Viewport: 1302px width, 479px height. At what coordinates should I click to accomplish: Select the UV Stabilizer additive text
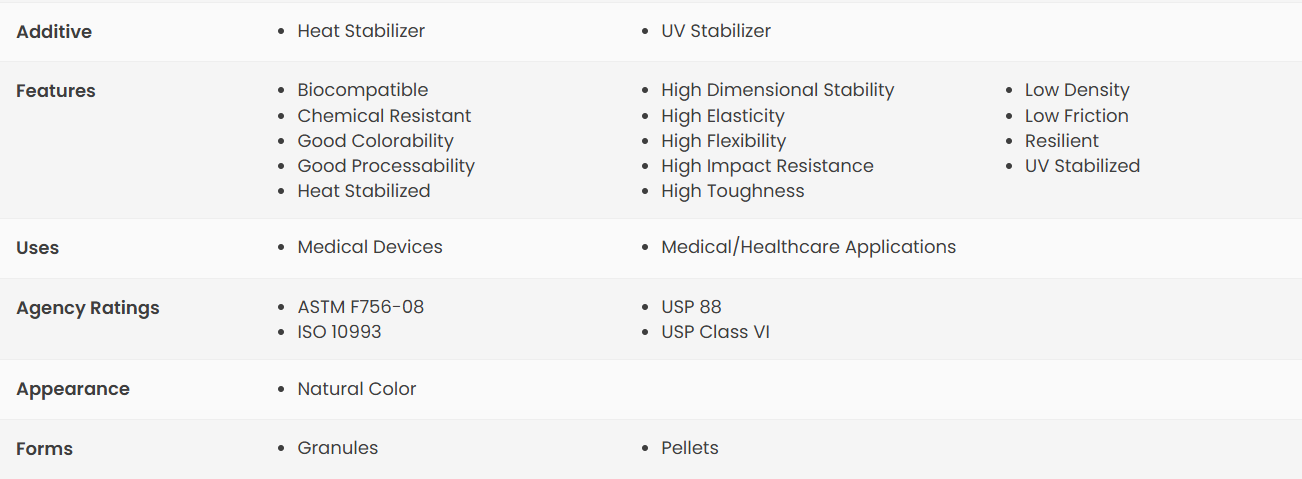tap(716, 31)
